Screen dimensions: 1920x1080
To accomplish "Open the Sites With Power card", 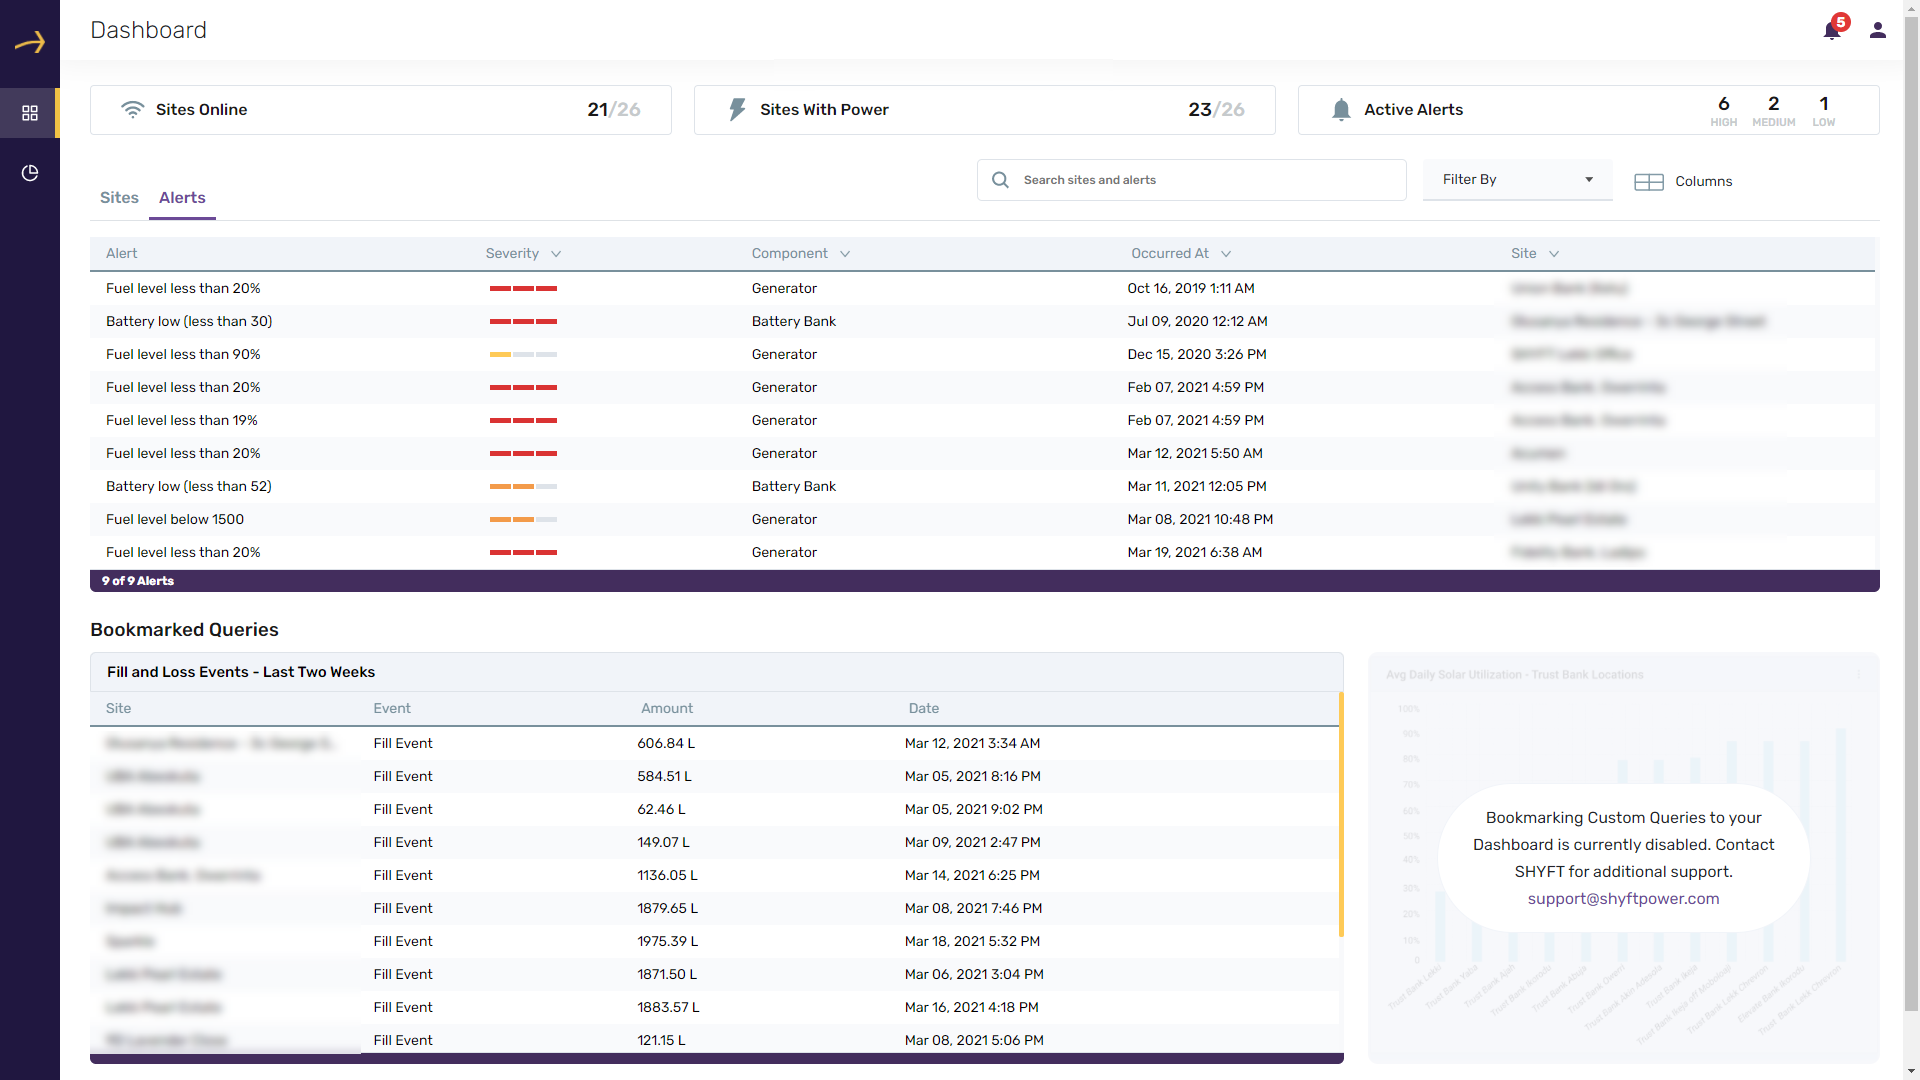I will coord(985,110).
